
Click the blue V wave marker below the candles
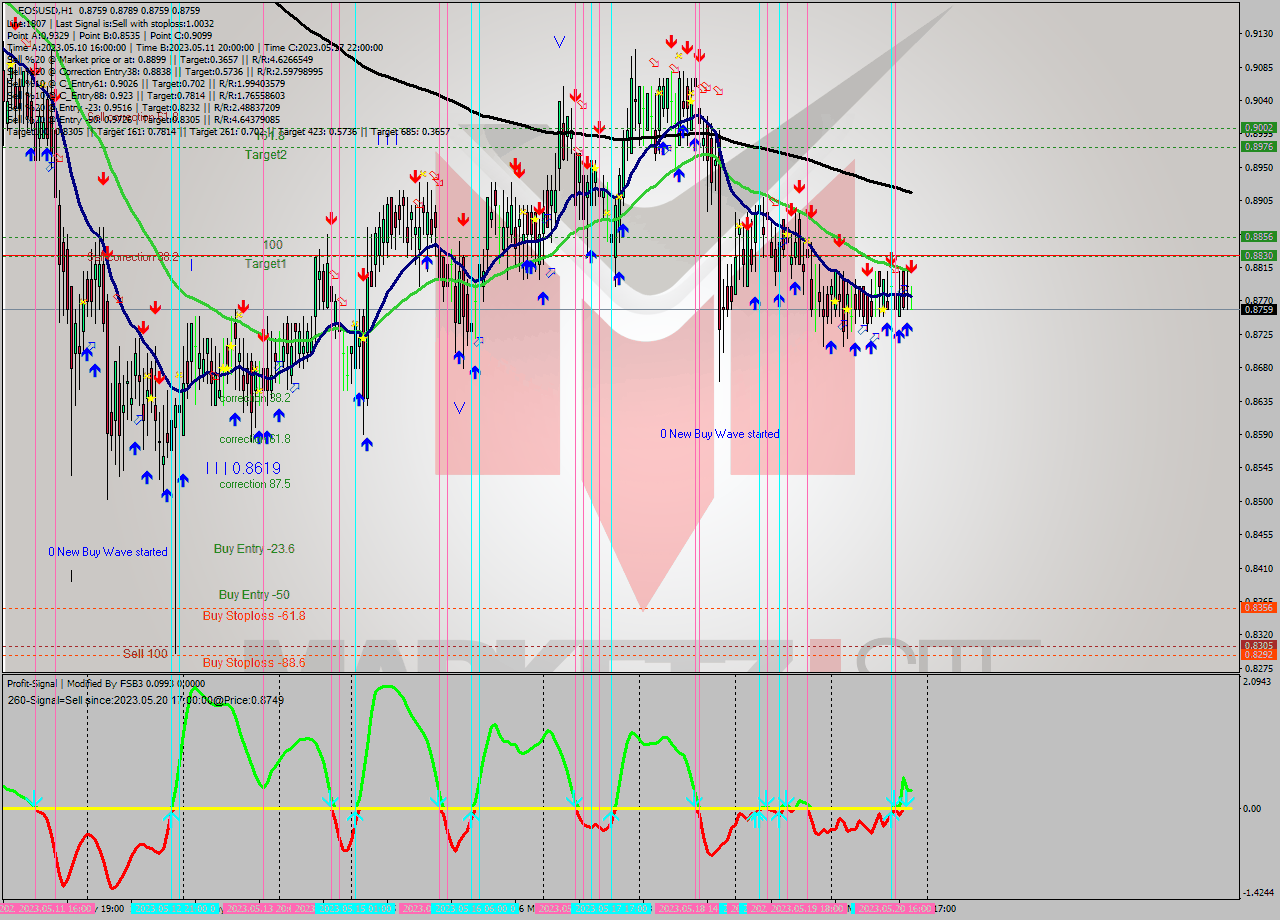459,408
